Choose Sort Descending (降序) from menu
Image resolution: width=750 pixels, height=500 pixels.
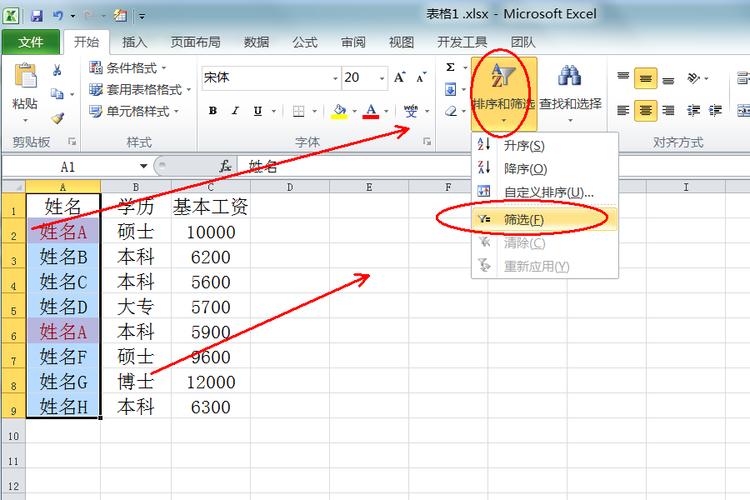tap(544, 168)
